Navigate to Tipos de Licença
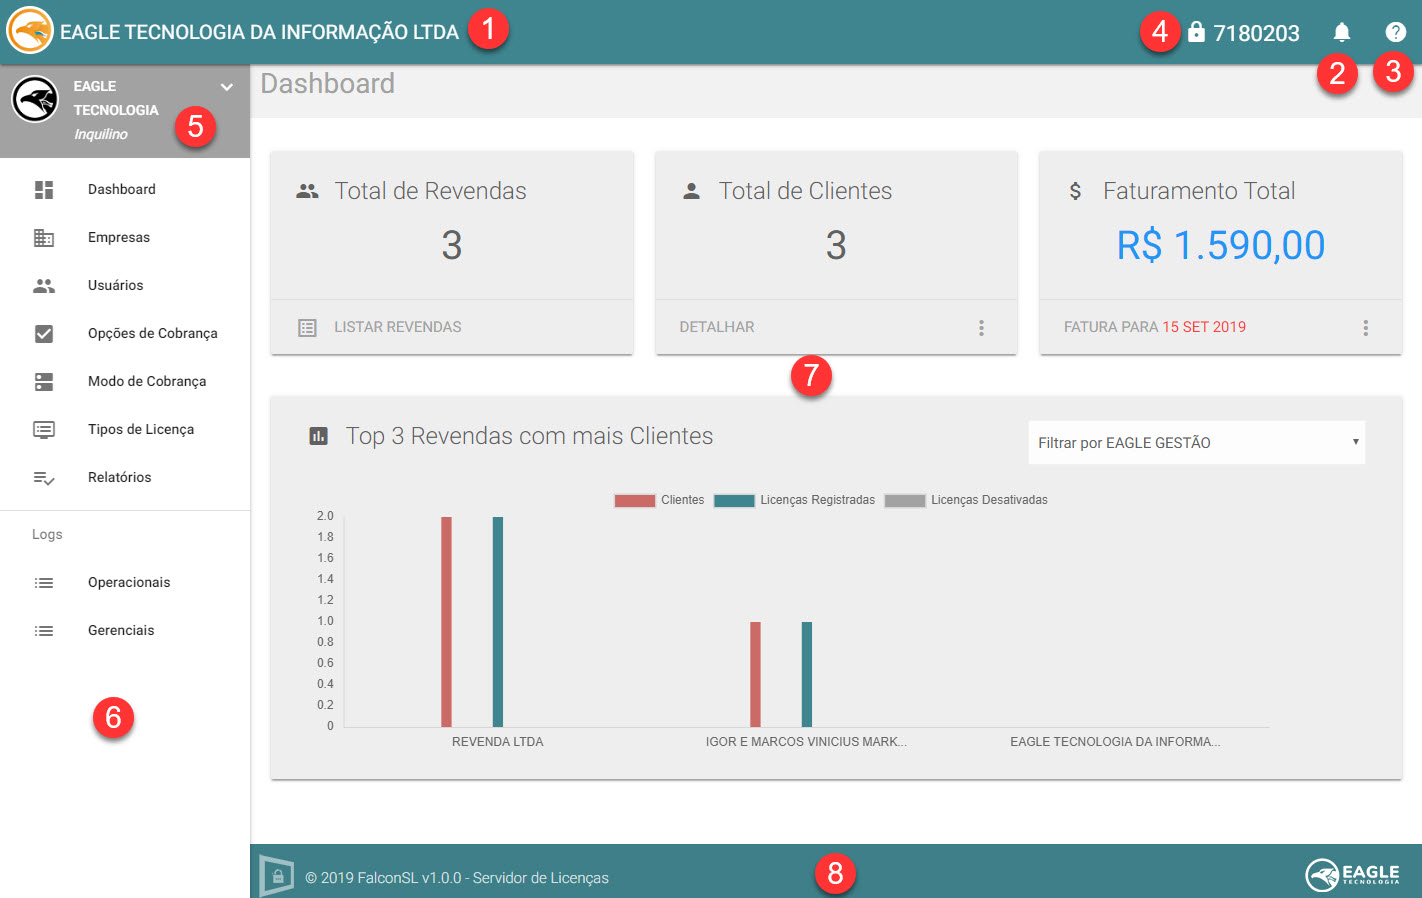The width and height of the screenshot is (1422, 898). click(125, 430)
